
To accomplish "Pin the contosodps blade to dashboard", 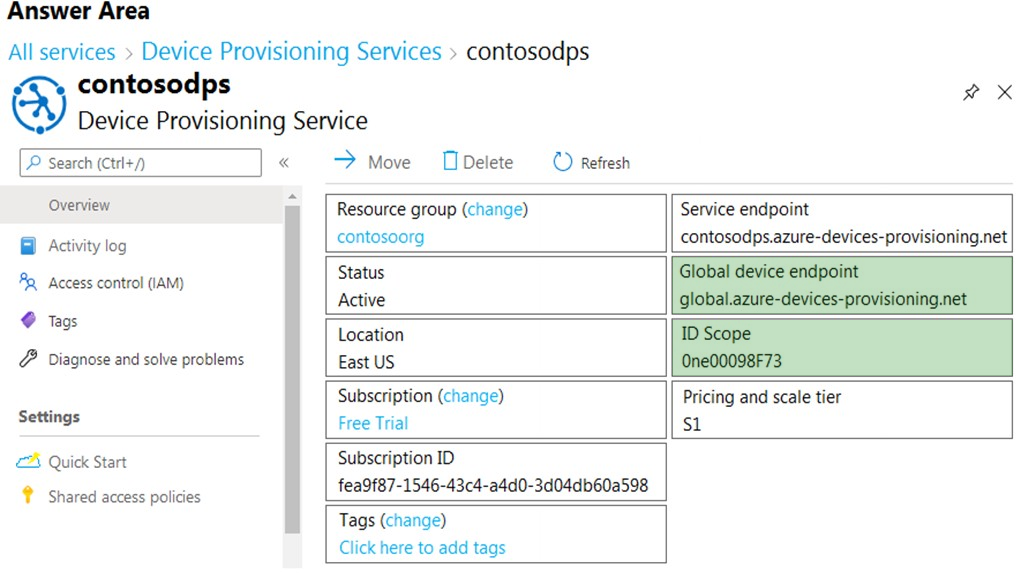I will pyautogui.click(x=971, y=92).
